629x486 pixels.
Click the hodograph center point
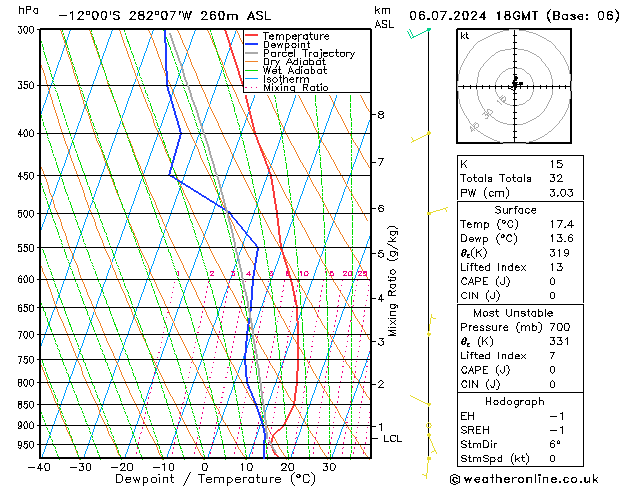tap(515, 86)
